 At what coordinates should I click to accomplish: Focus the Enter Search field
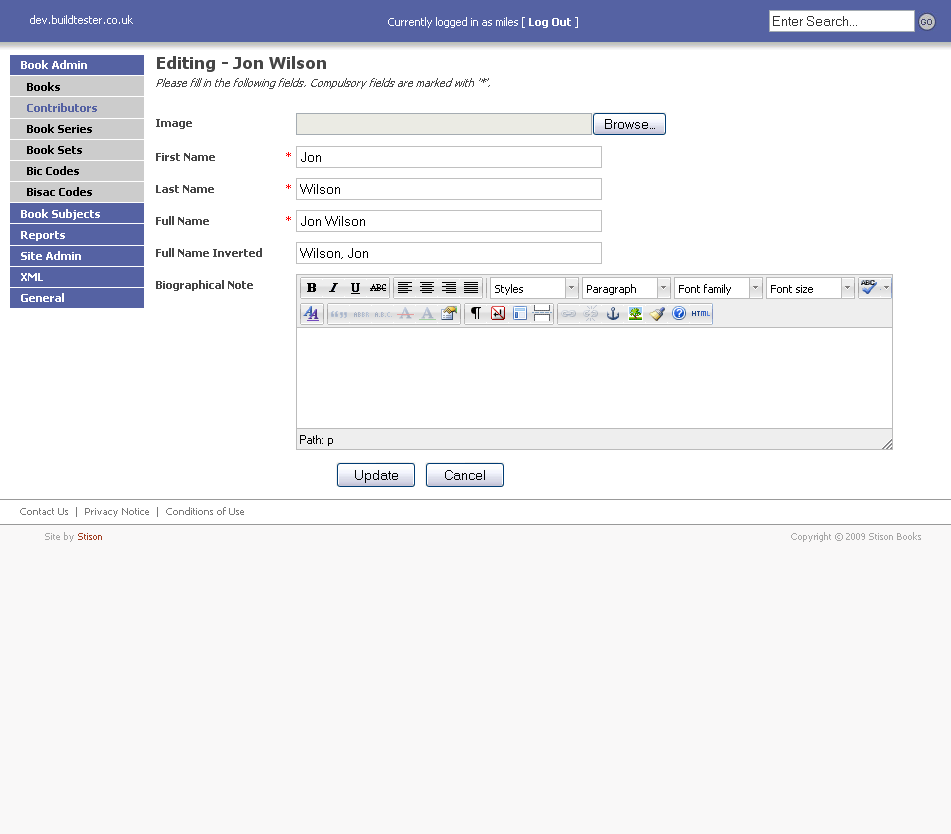(x=841, y=21)
